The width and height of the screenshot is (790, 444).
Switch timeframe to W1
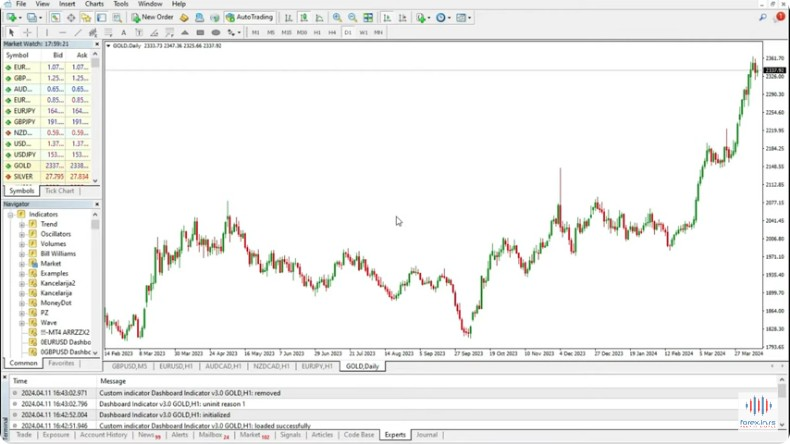[x=363, y=32]
